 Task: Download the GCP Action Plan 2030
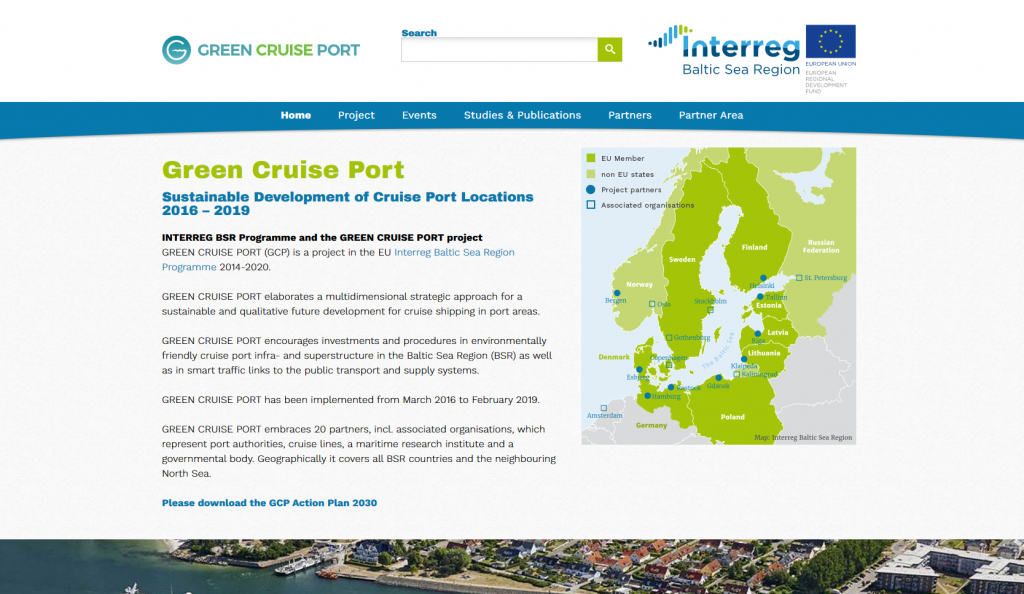pos(269,503)
